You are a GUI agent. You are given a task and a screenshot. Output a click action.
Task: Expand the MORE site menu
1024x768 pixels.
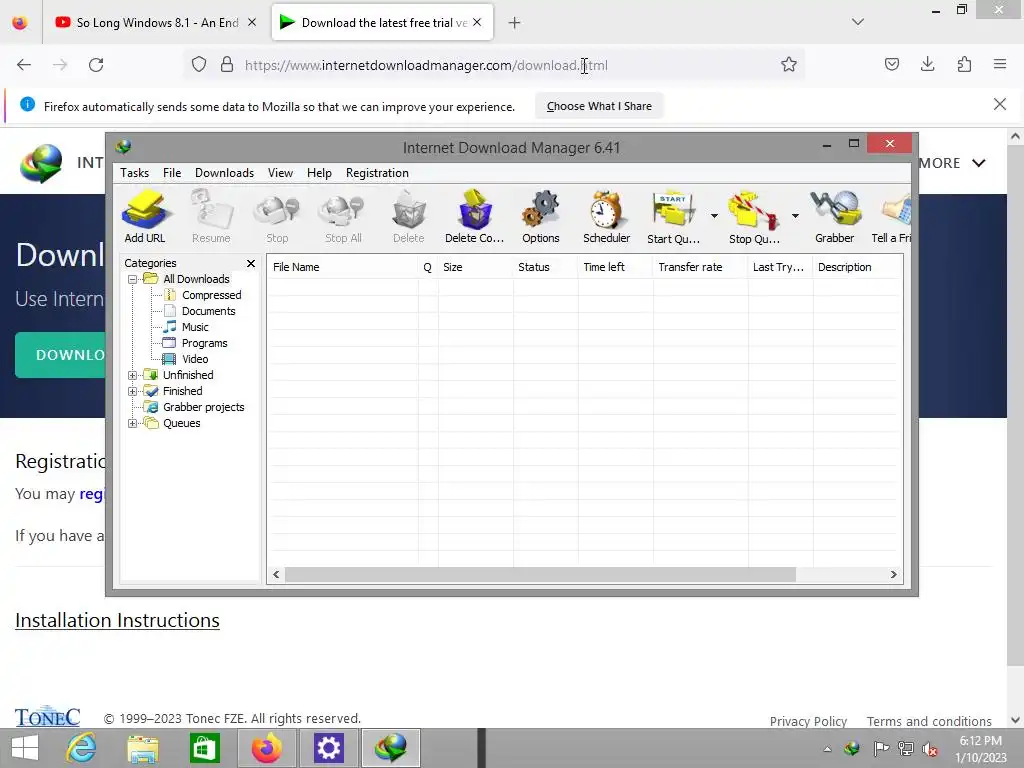pyautogui.click(x=952, y=163)
